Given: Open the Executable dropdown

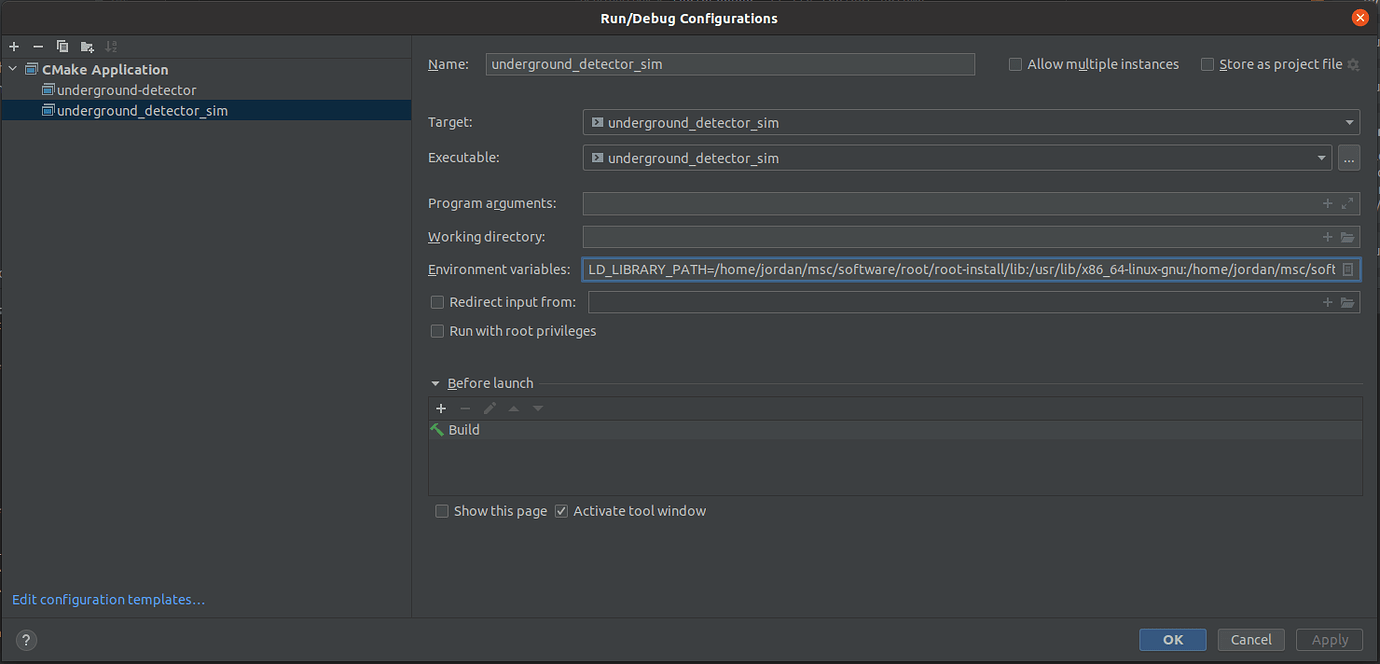Looking at the screenshot, I should coord(1322,157).
